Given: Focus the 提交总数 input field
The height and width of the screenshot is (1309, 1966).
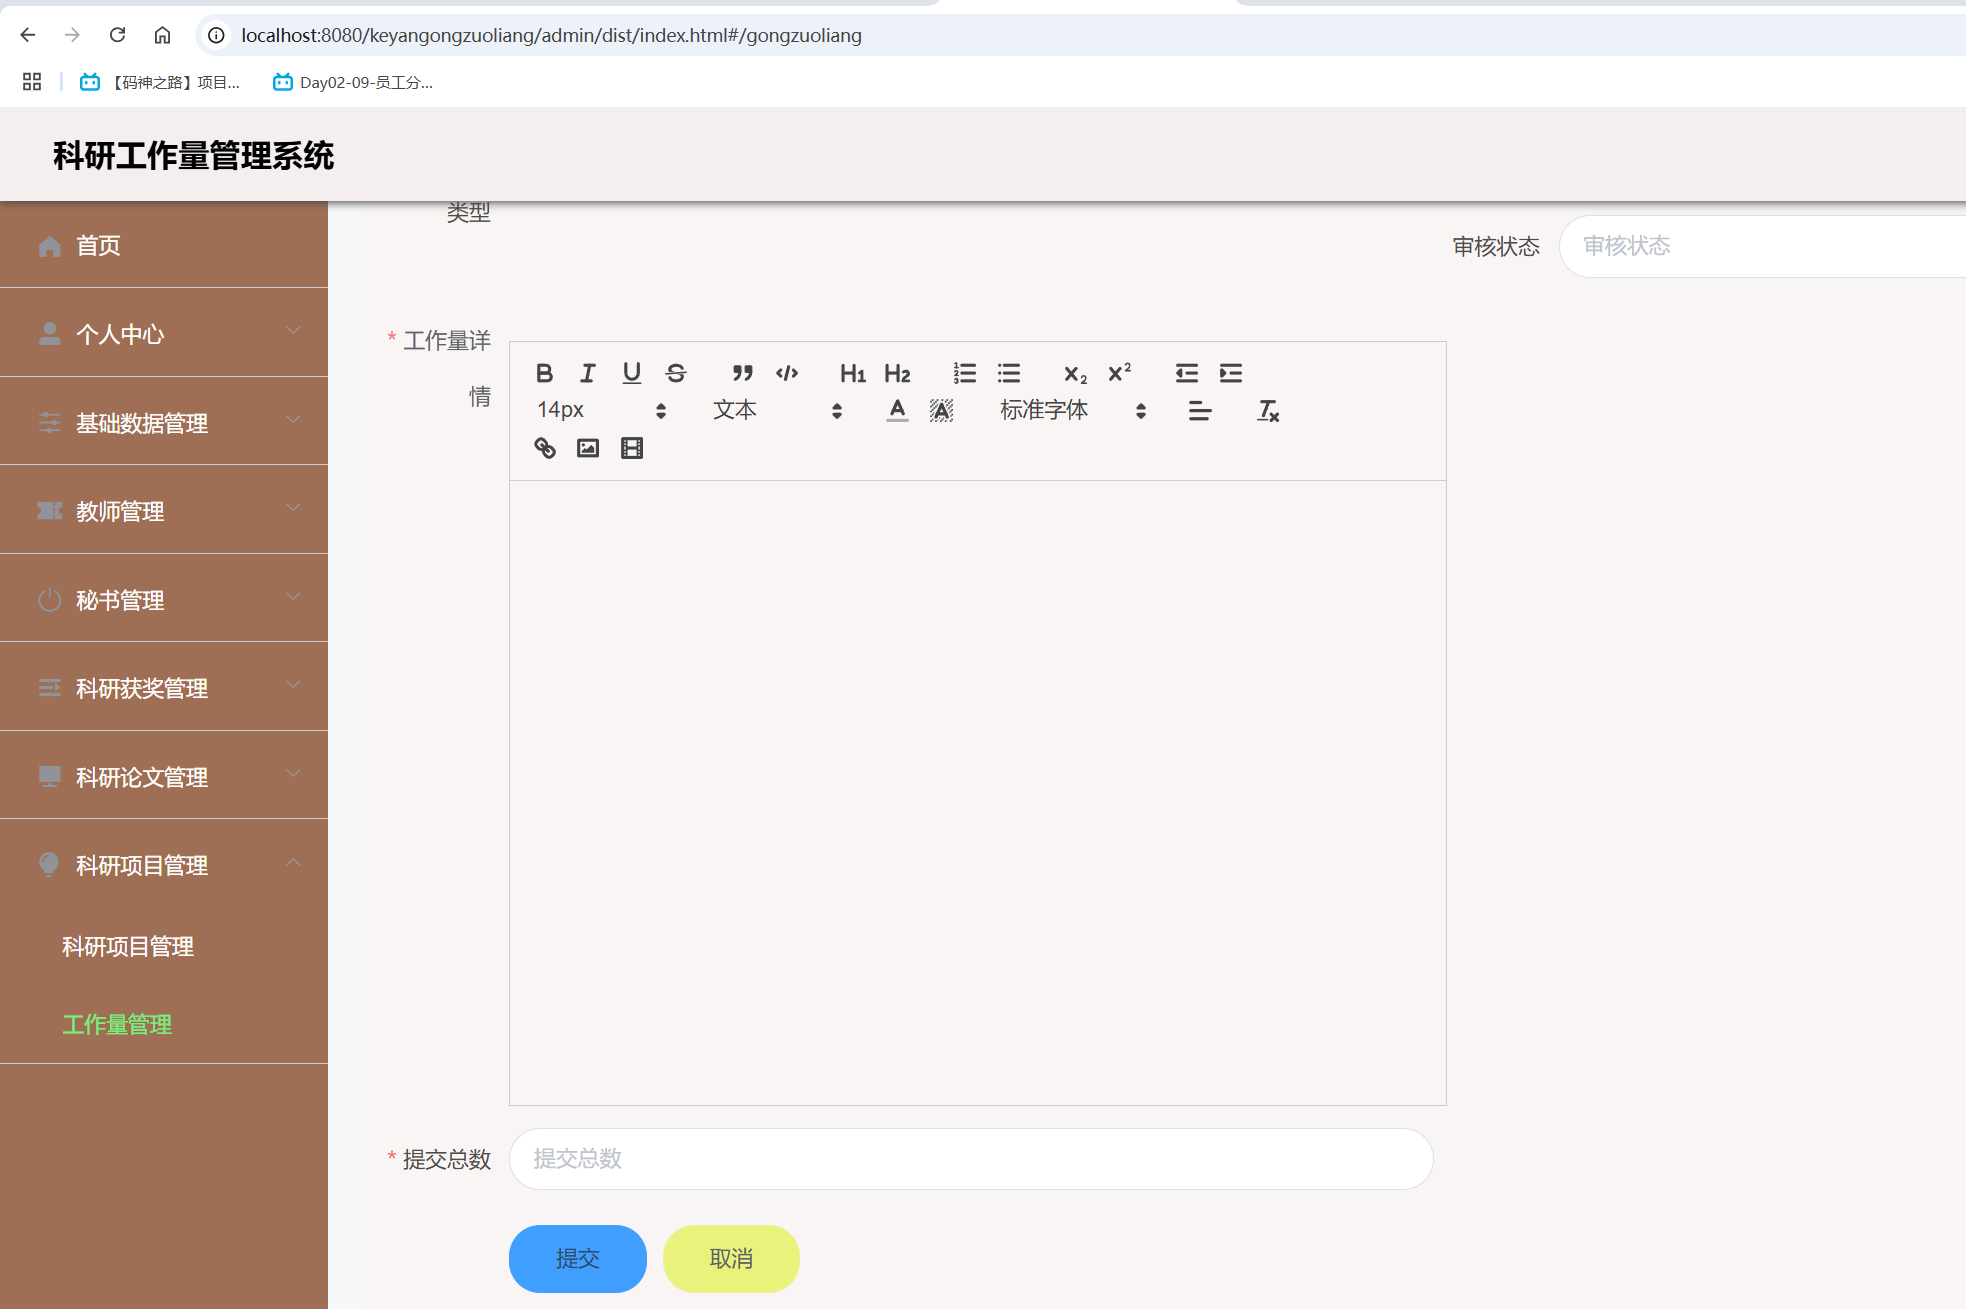Looking at the screenshot, I should coord(971,1158).
